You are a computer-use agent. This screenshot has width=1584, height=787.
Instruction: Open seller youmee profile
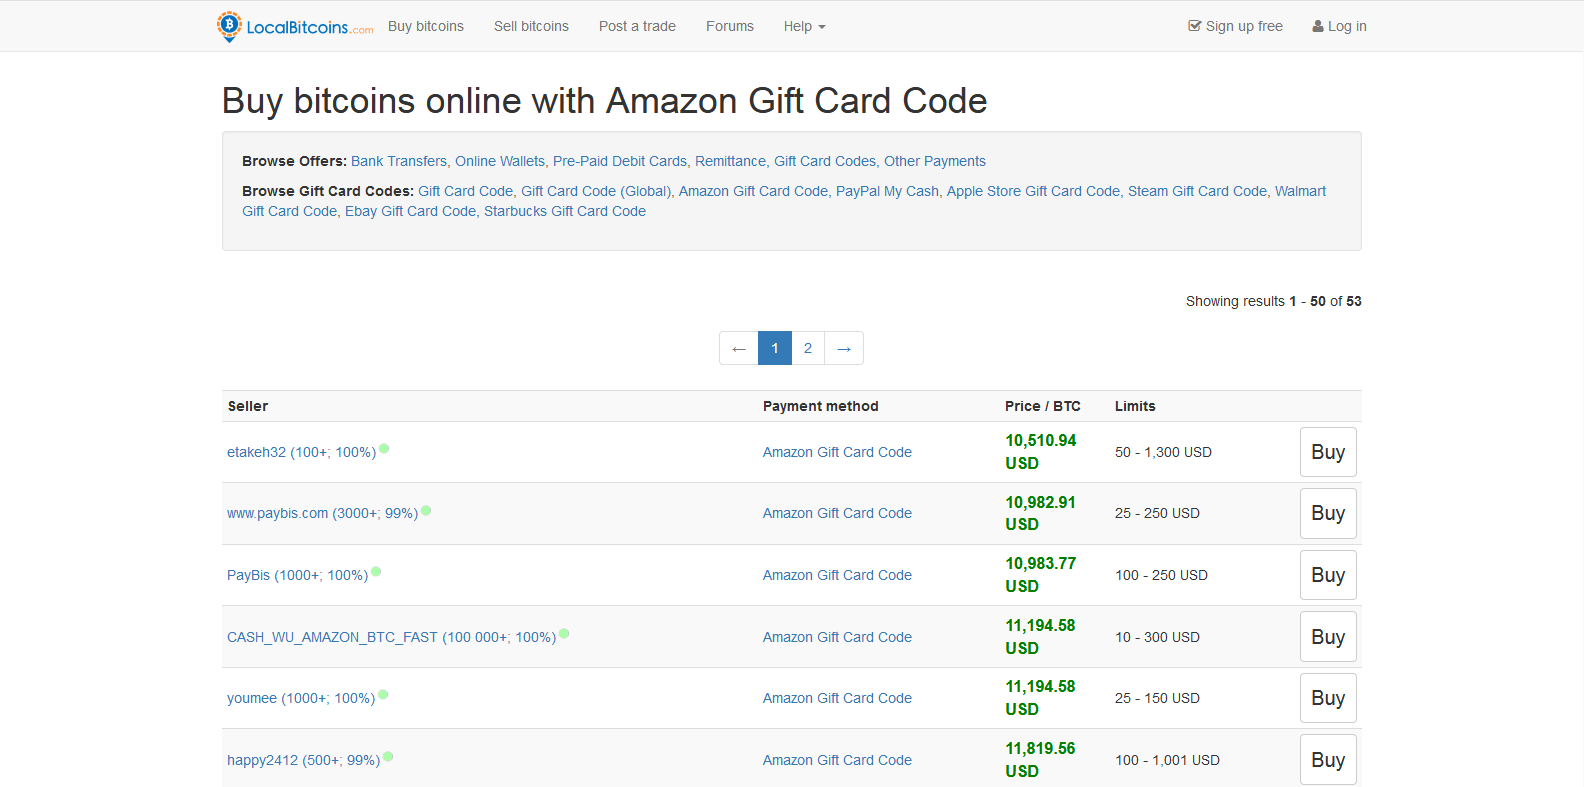[x=301, y=698]
